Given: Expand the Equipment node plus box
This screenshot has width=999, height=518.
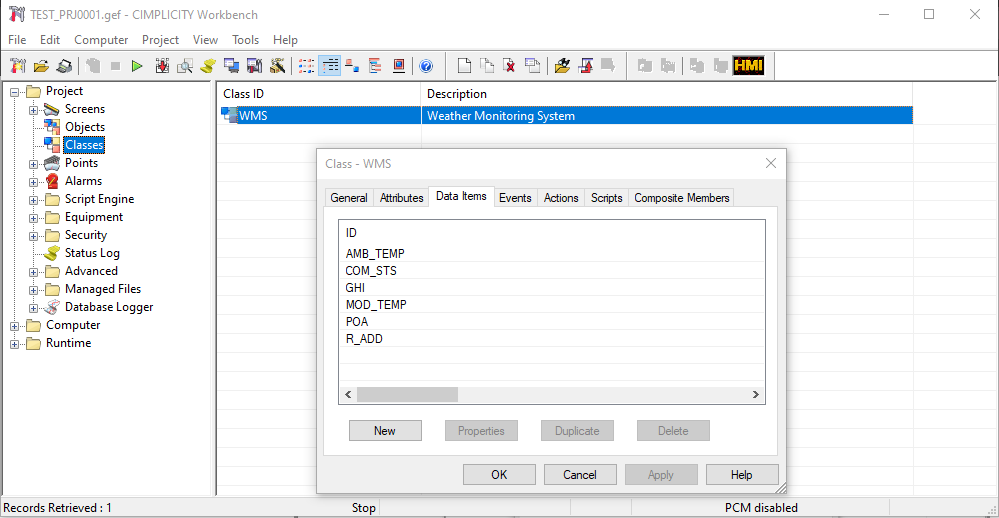Looking at the screenshot, I should coord(34,218).
